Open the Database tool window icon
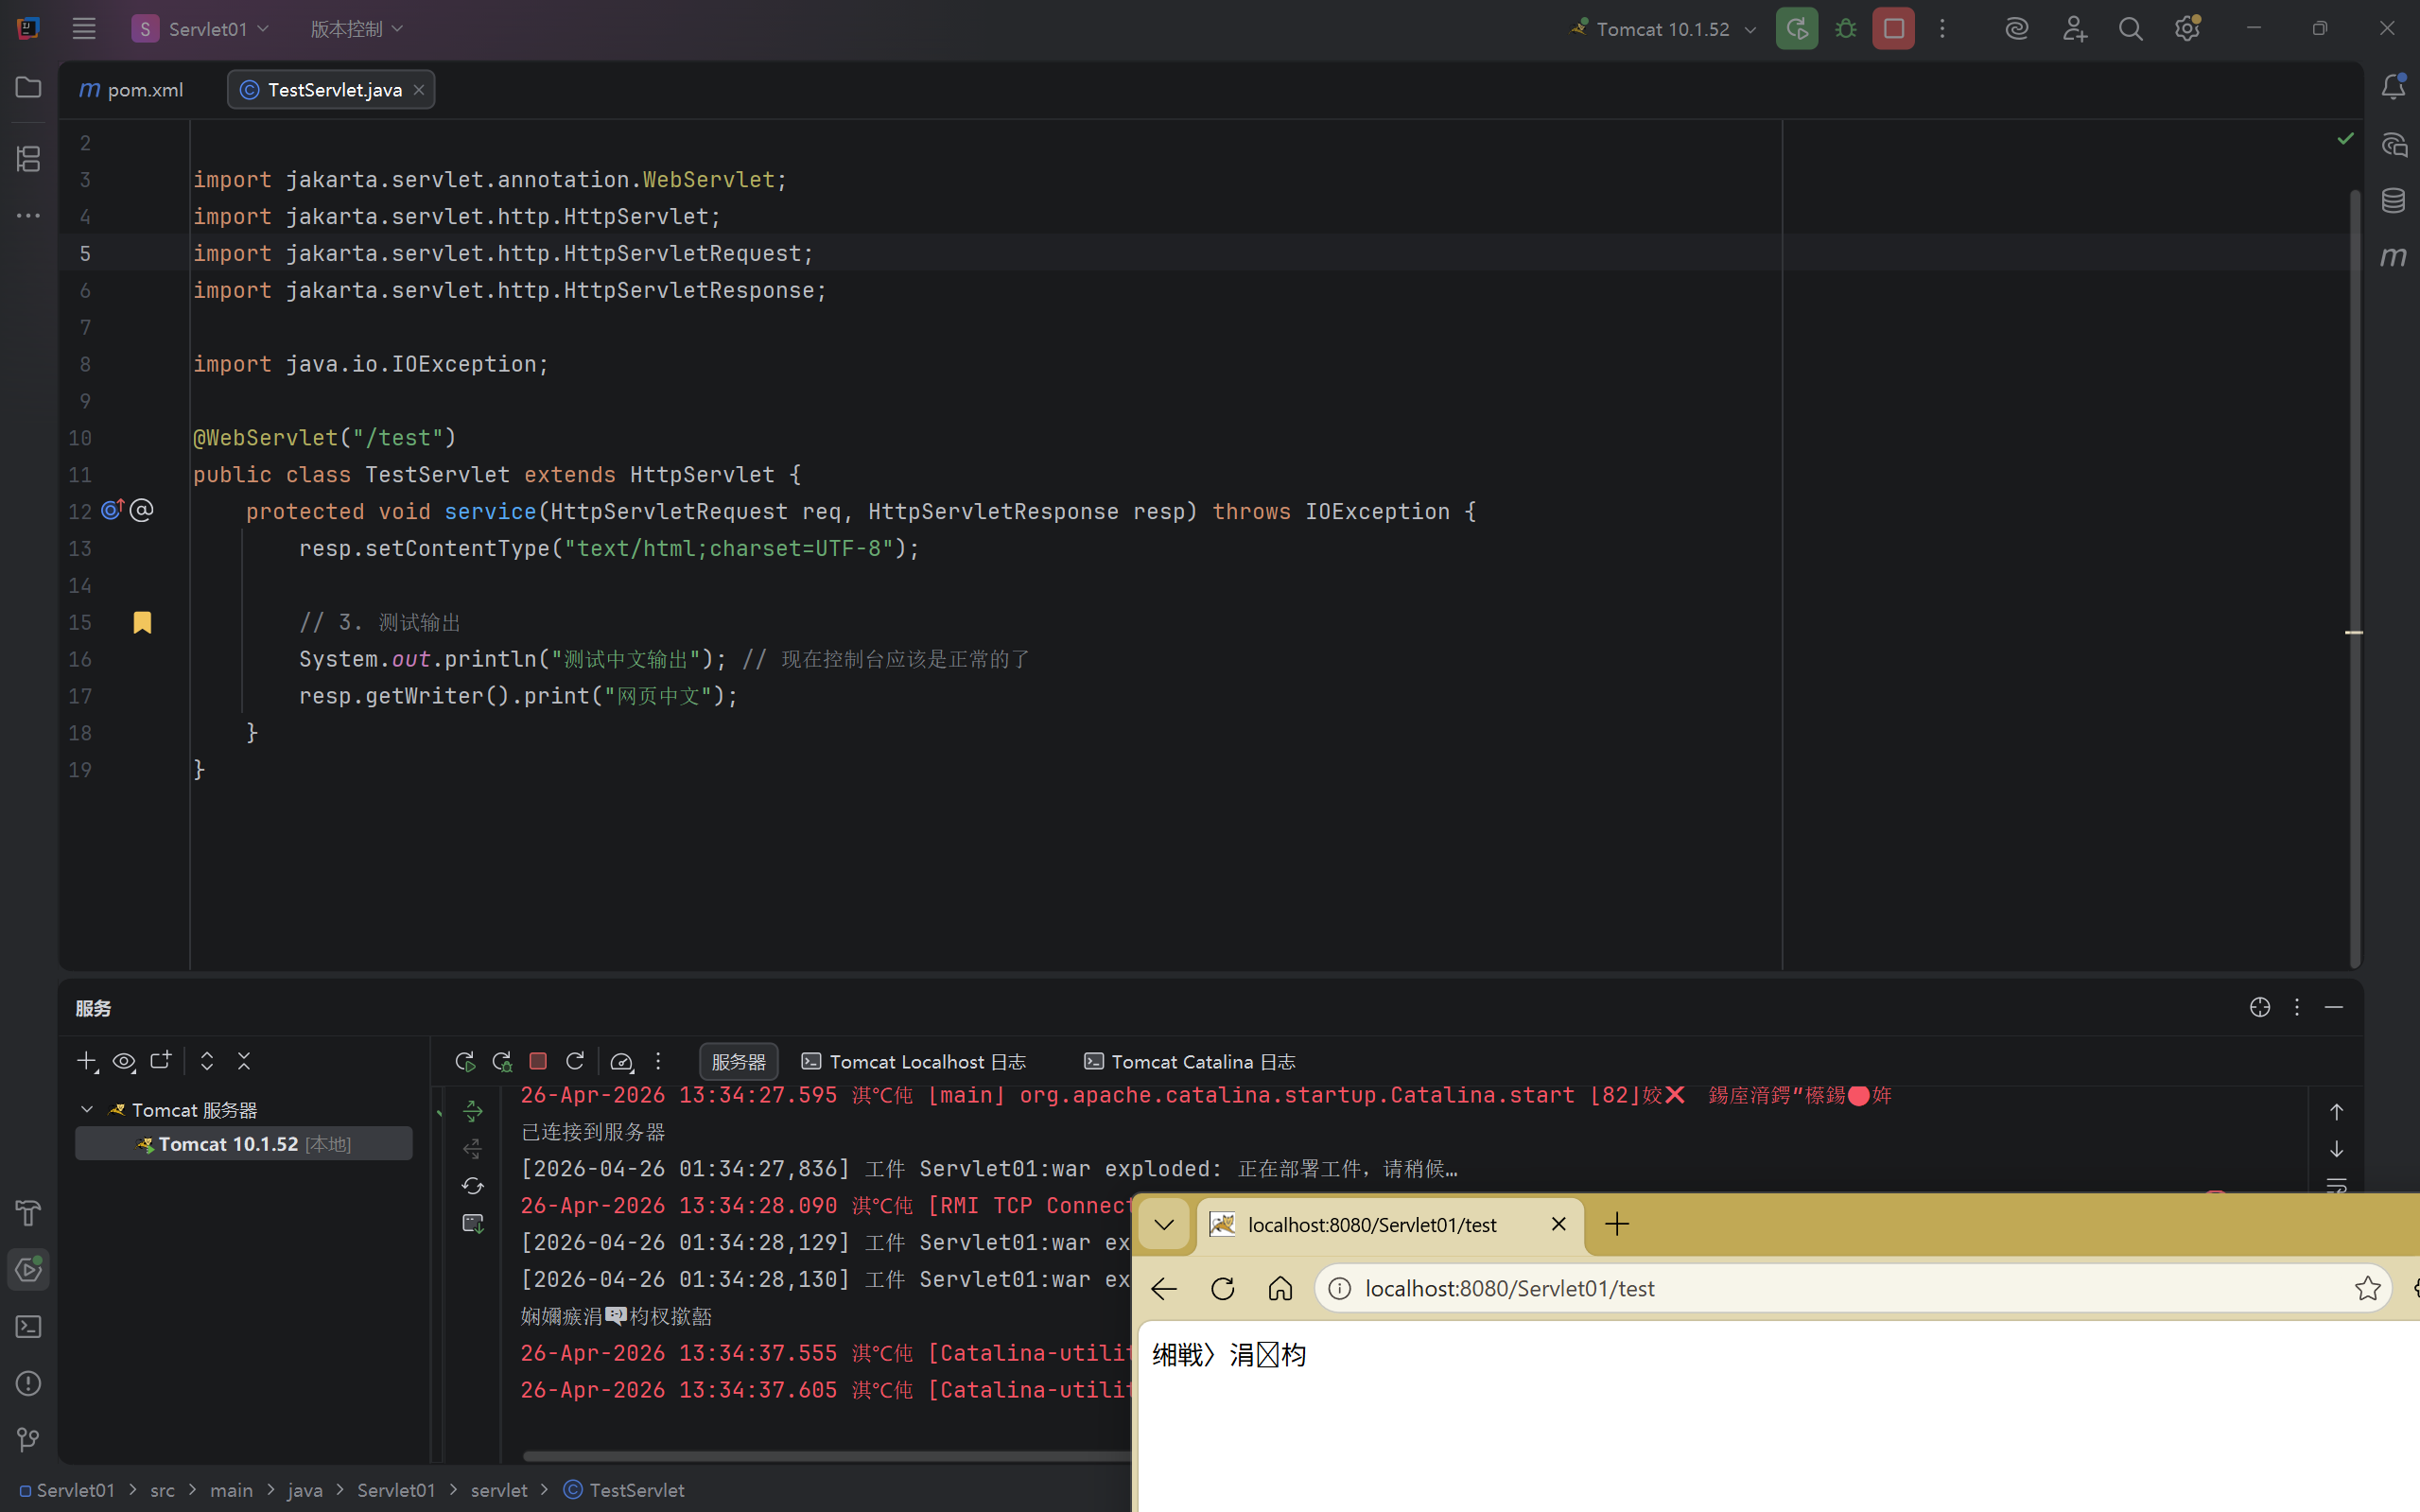Screen dimensions: 2420x1512 (x=2393, y=200)
